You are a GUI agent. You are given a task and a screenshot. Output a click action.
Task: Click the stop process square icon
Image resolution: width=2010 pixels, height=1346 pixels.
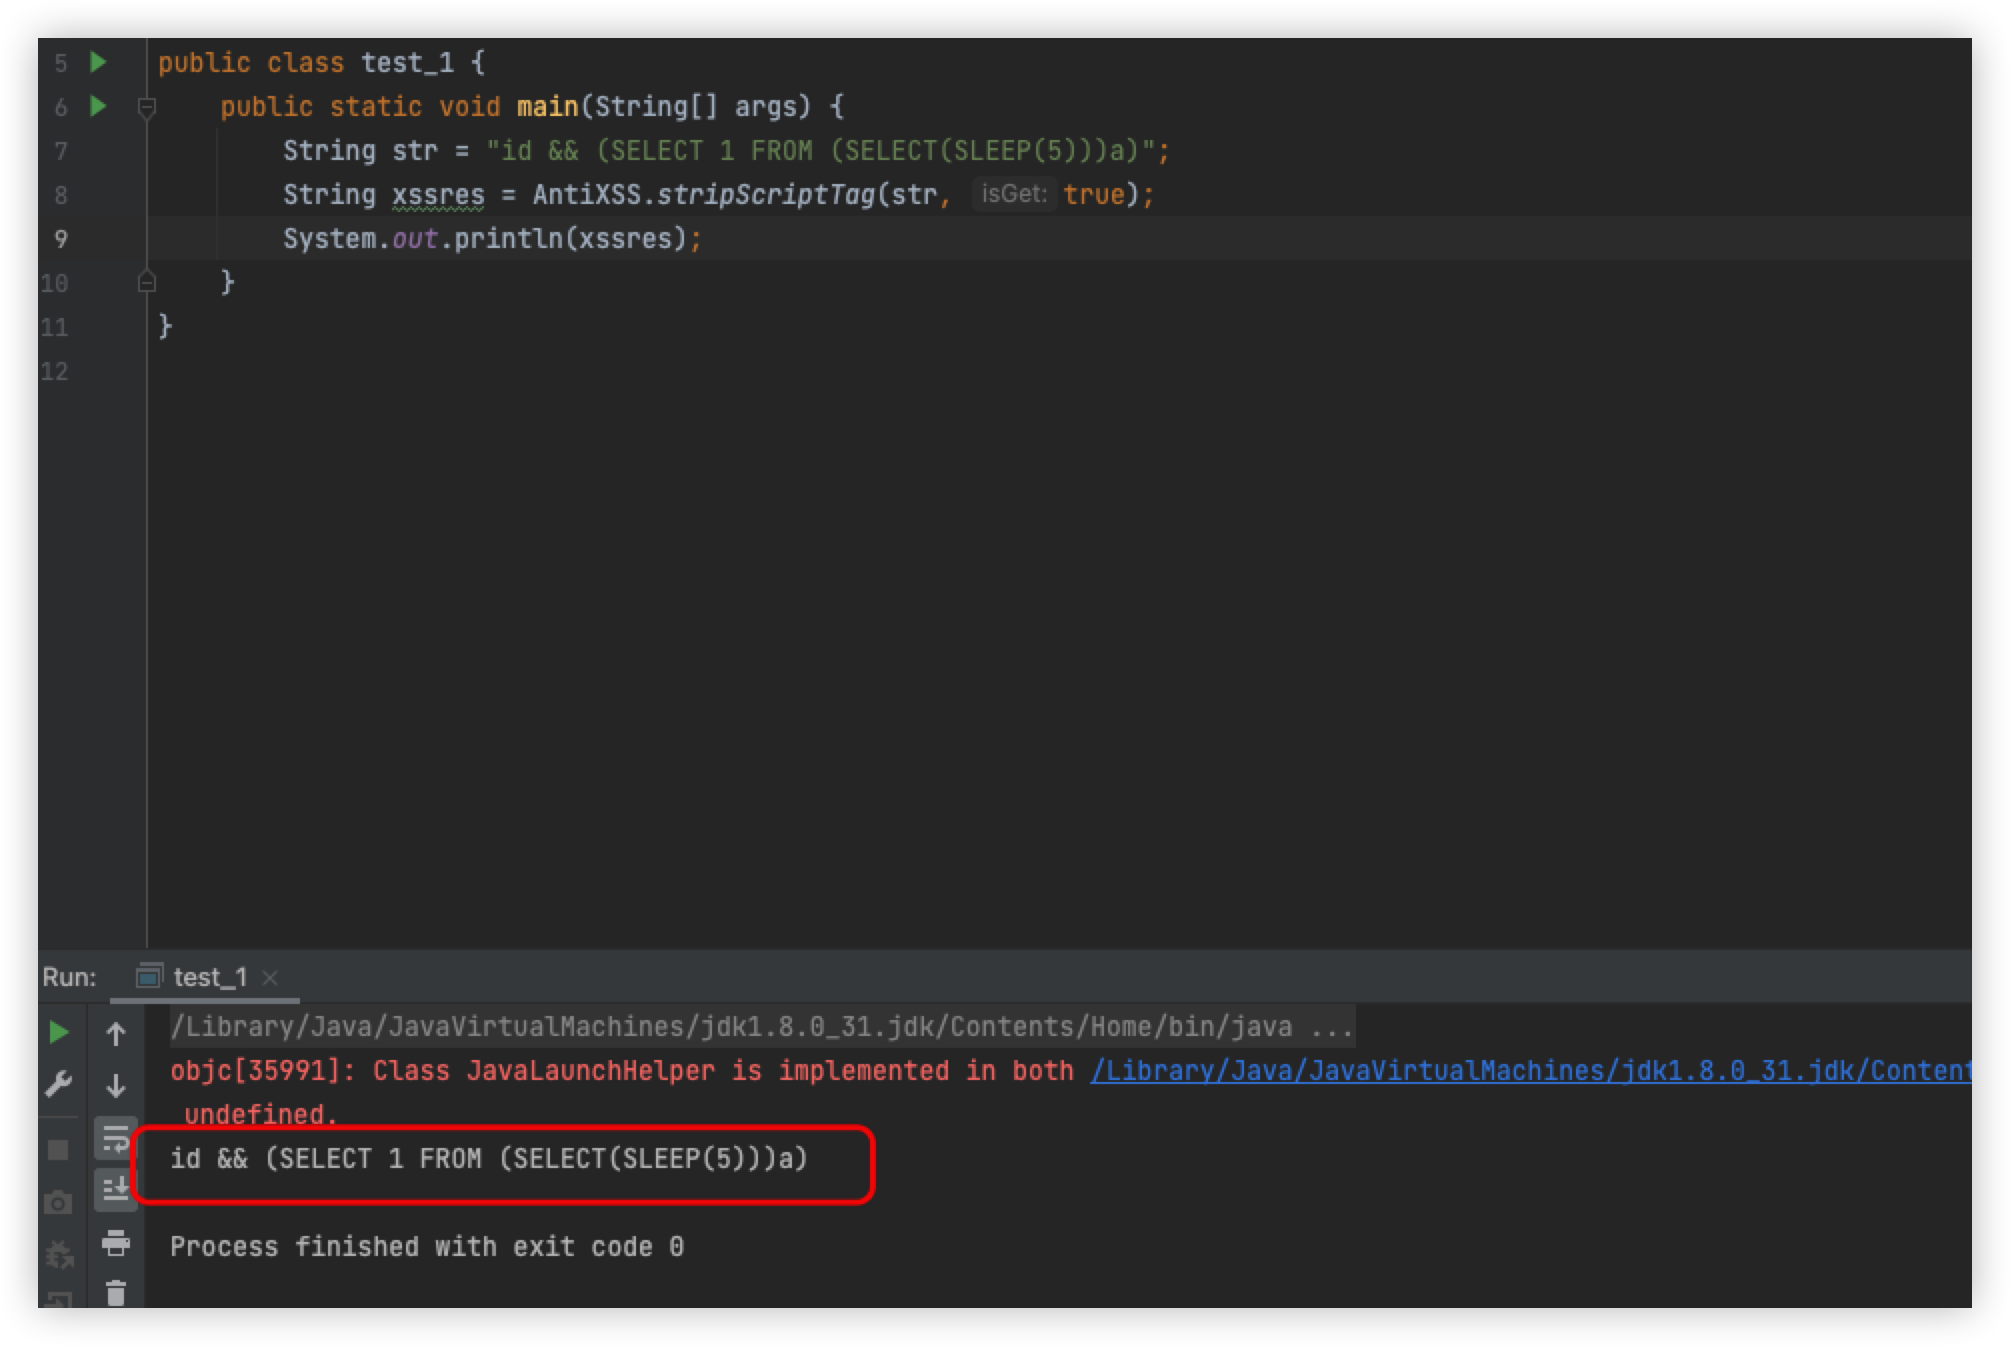[59, 1150]
